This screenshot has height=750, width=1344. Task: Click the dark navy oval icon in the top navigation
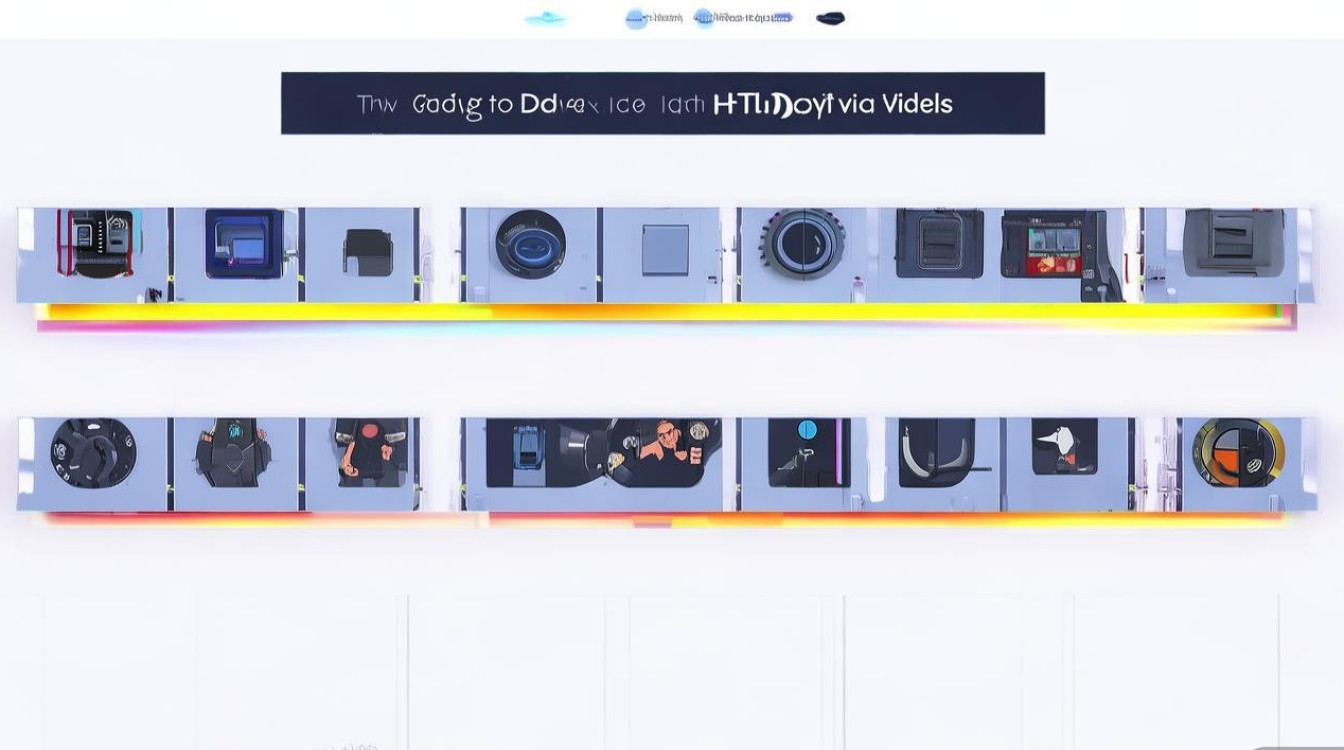[830, 18]
